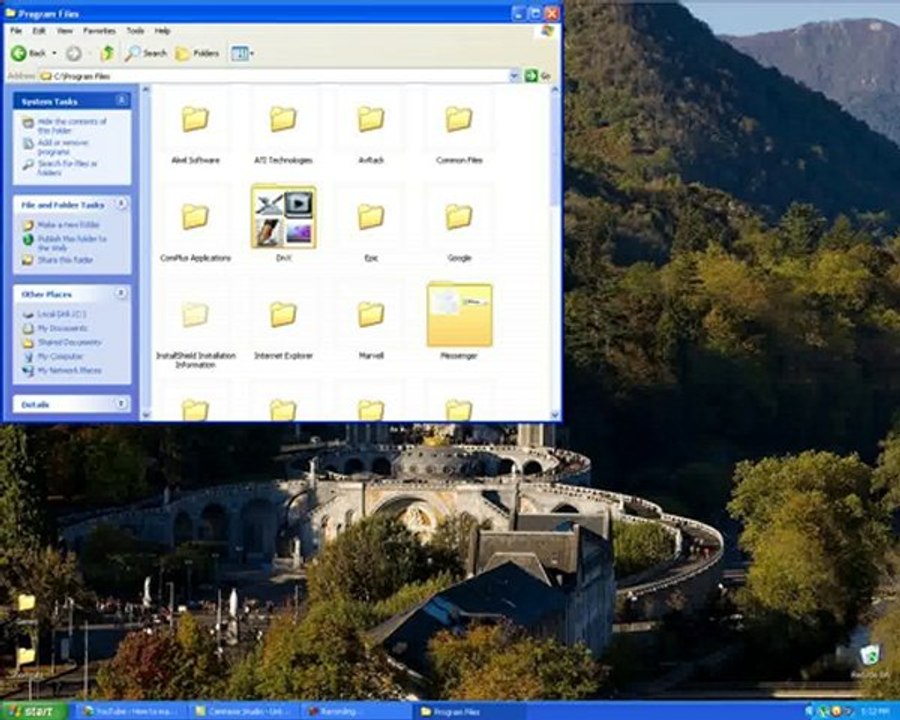Expand the address bar dropdown
This screenshot has width=900, height=720.
point(514,75)
